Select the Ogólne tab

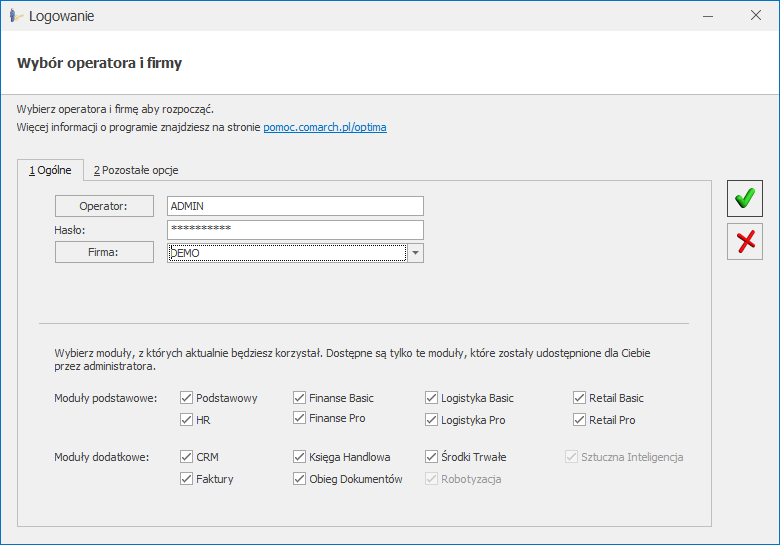point(50,170)
